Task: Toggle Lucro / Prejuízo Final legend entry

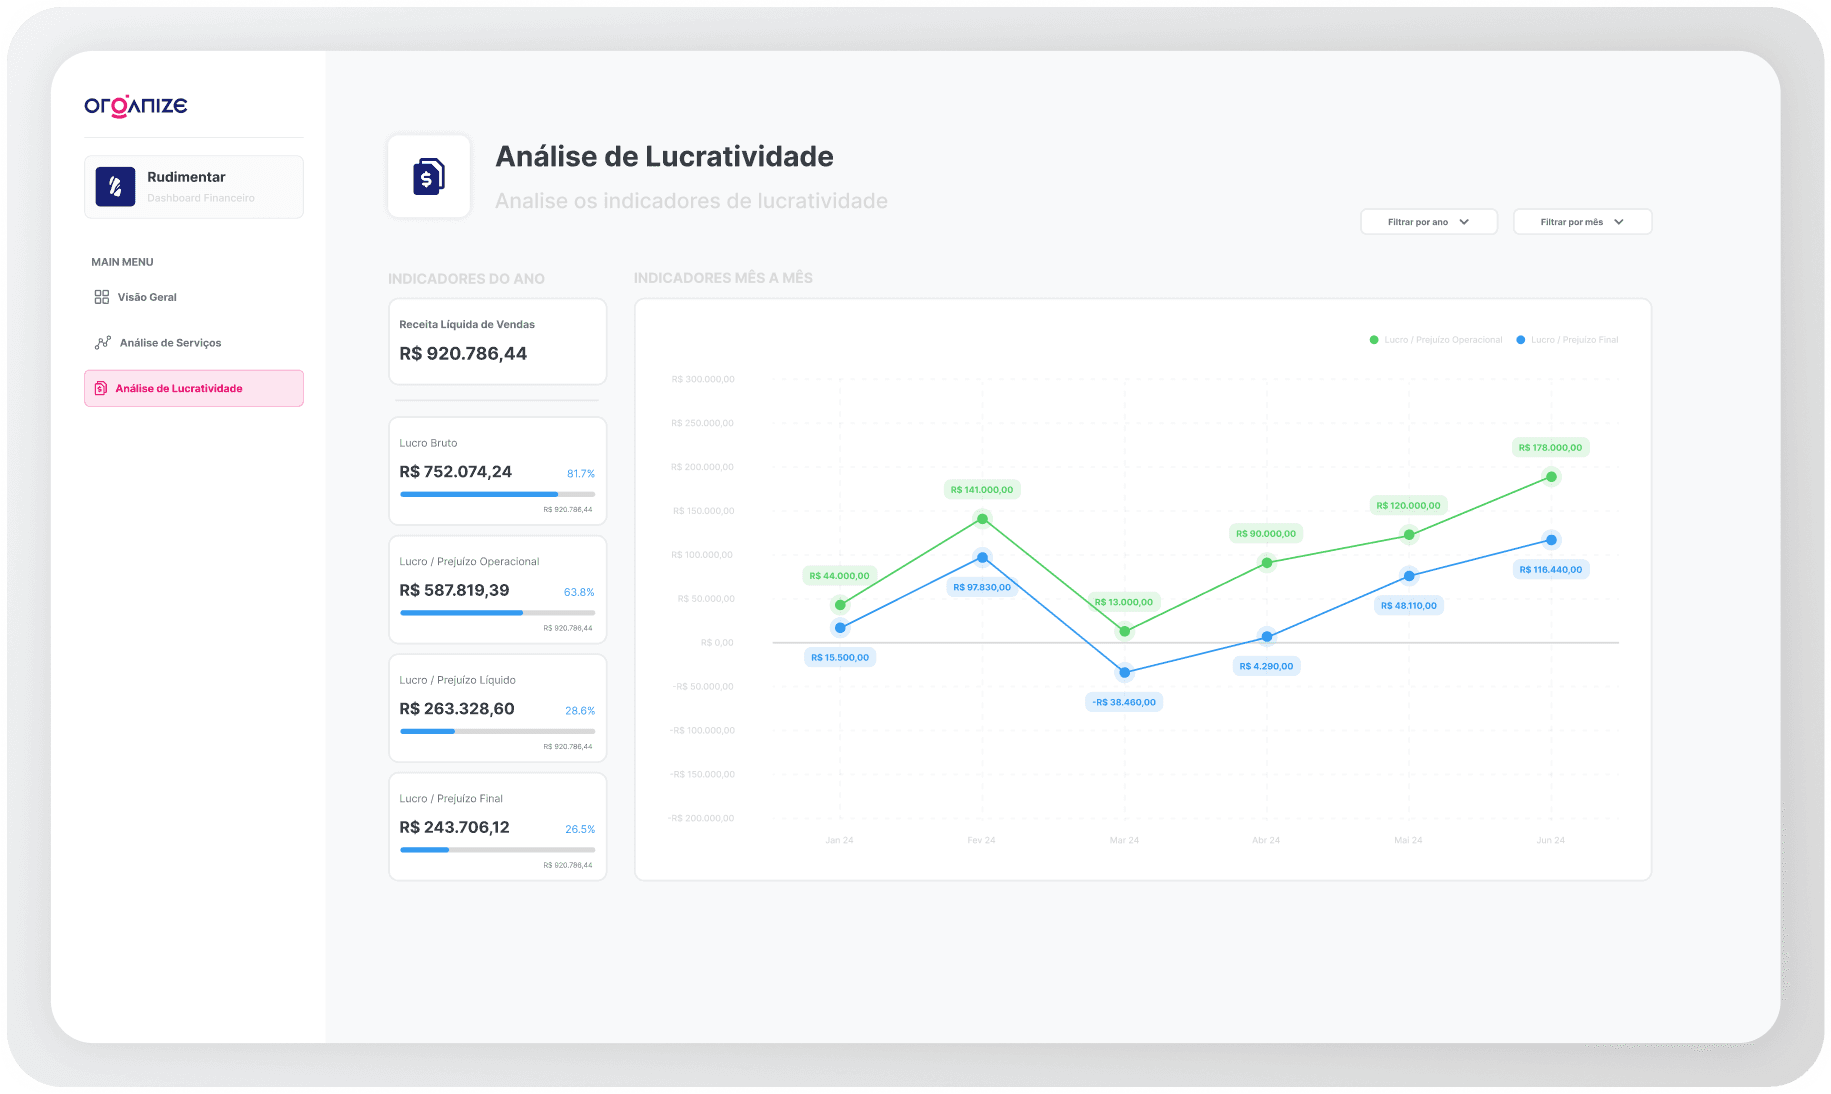Action: pyautogui.click(x=1567, y=340)
